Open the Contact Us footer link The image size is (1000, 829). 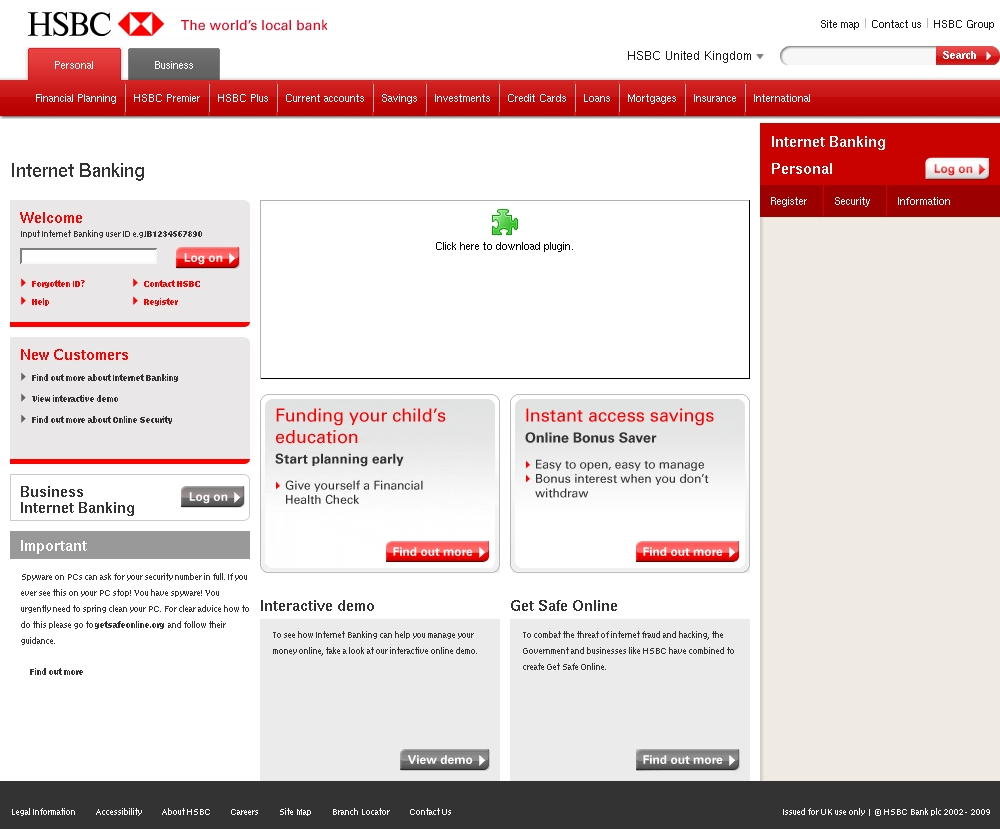click(x=430, y=812)
